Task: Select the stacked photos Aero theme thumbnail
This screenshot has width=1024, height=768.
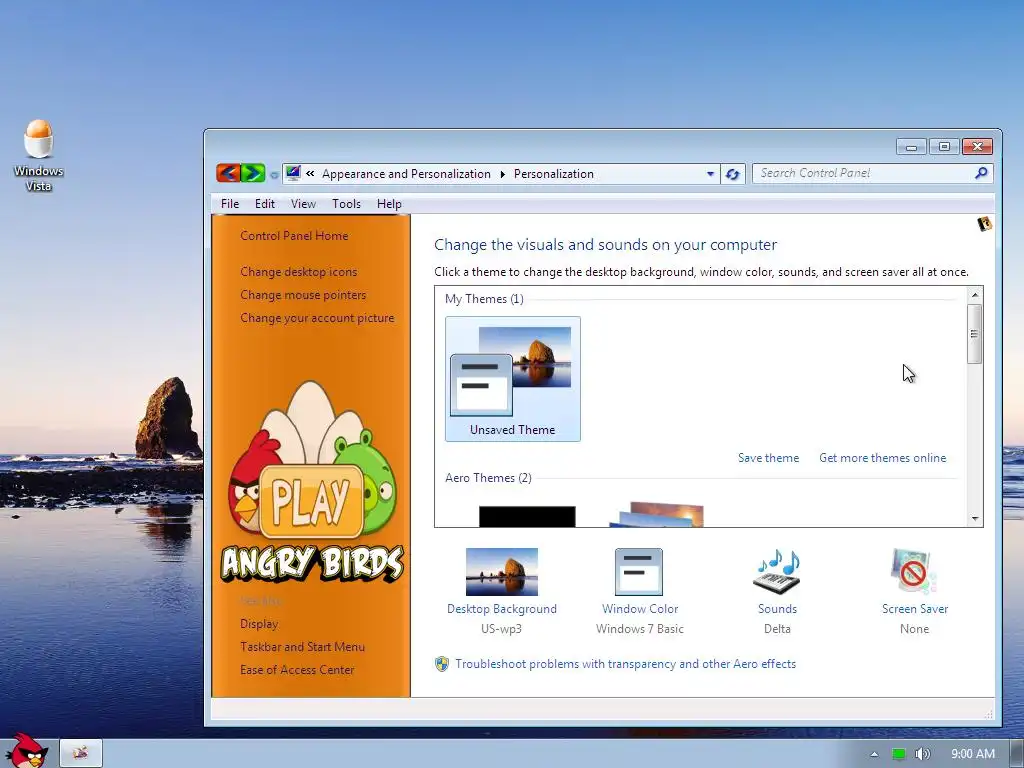Action: coord(658,514)
